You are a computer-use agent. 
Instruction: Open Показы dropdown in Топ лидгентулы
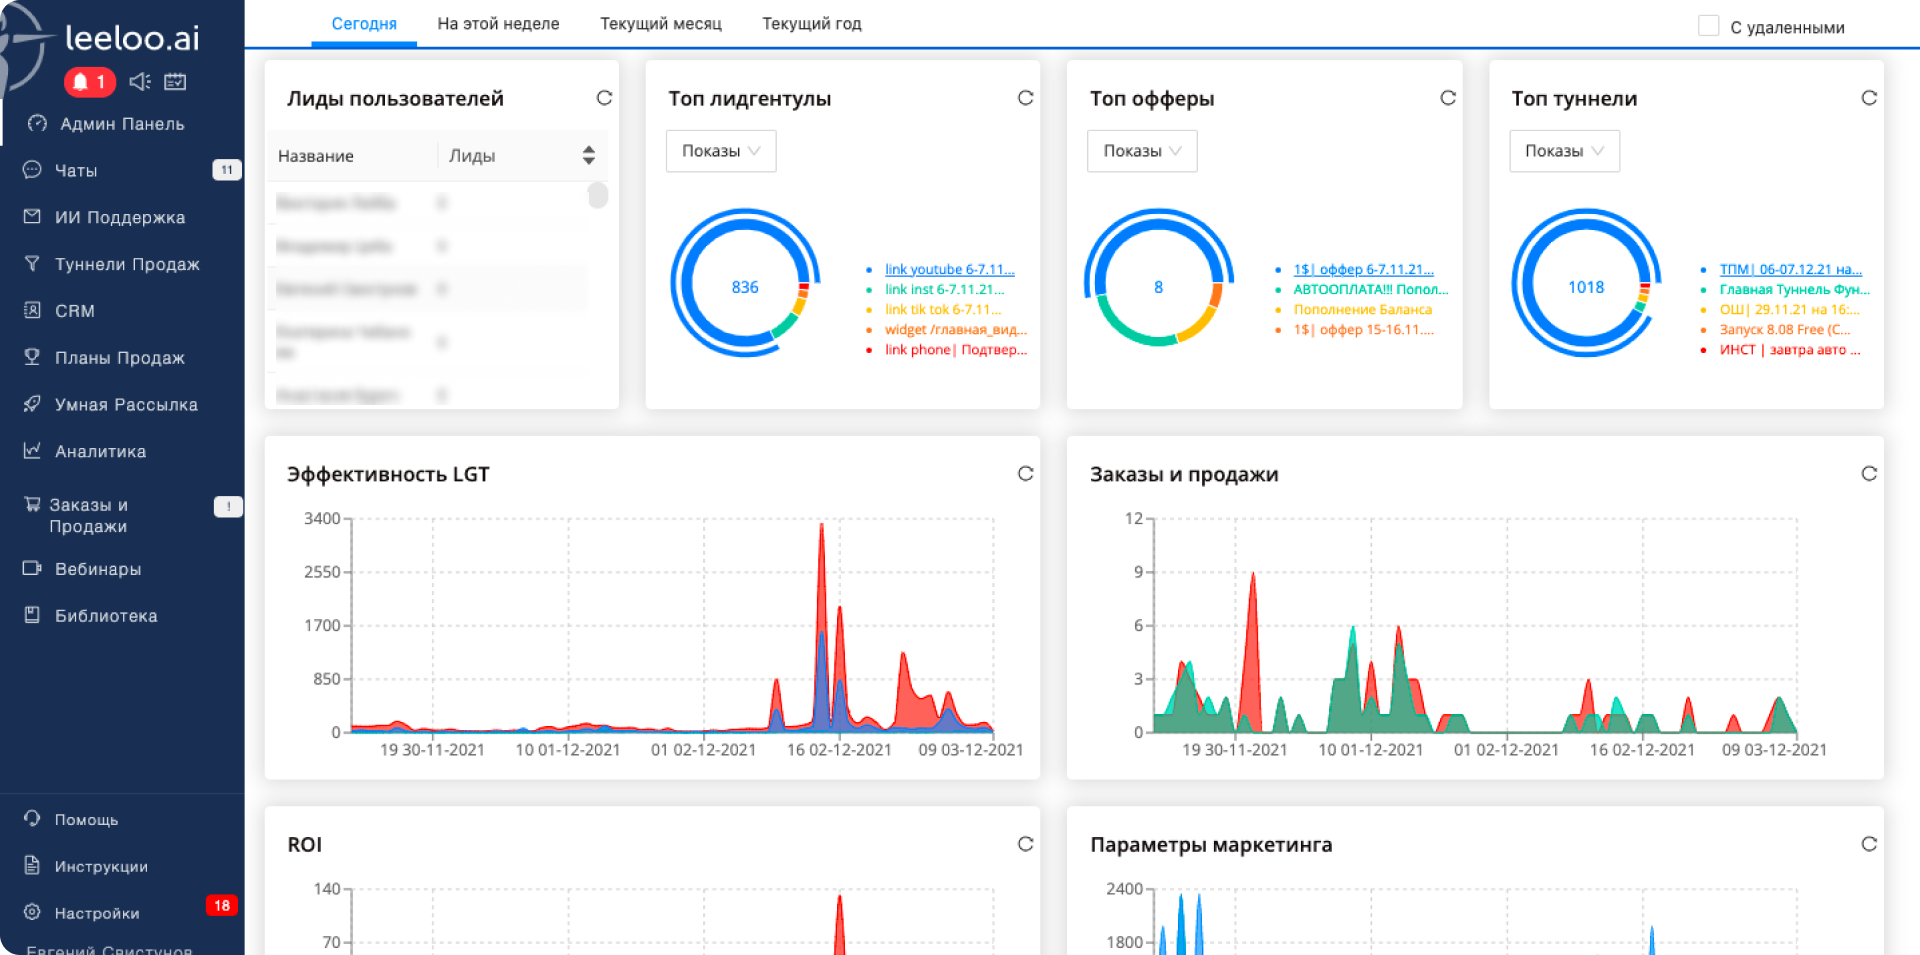click(721, 151)
